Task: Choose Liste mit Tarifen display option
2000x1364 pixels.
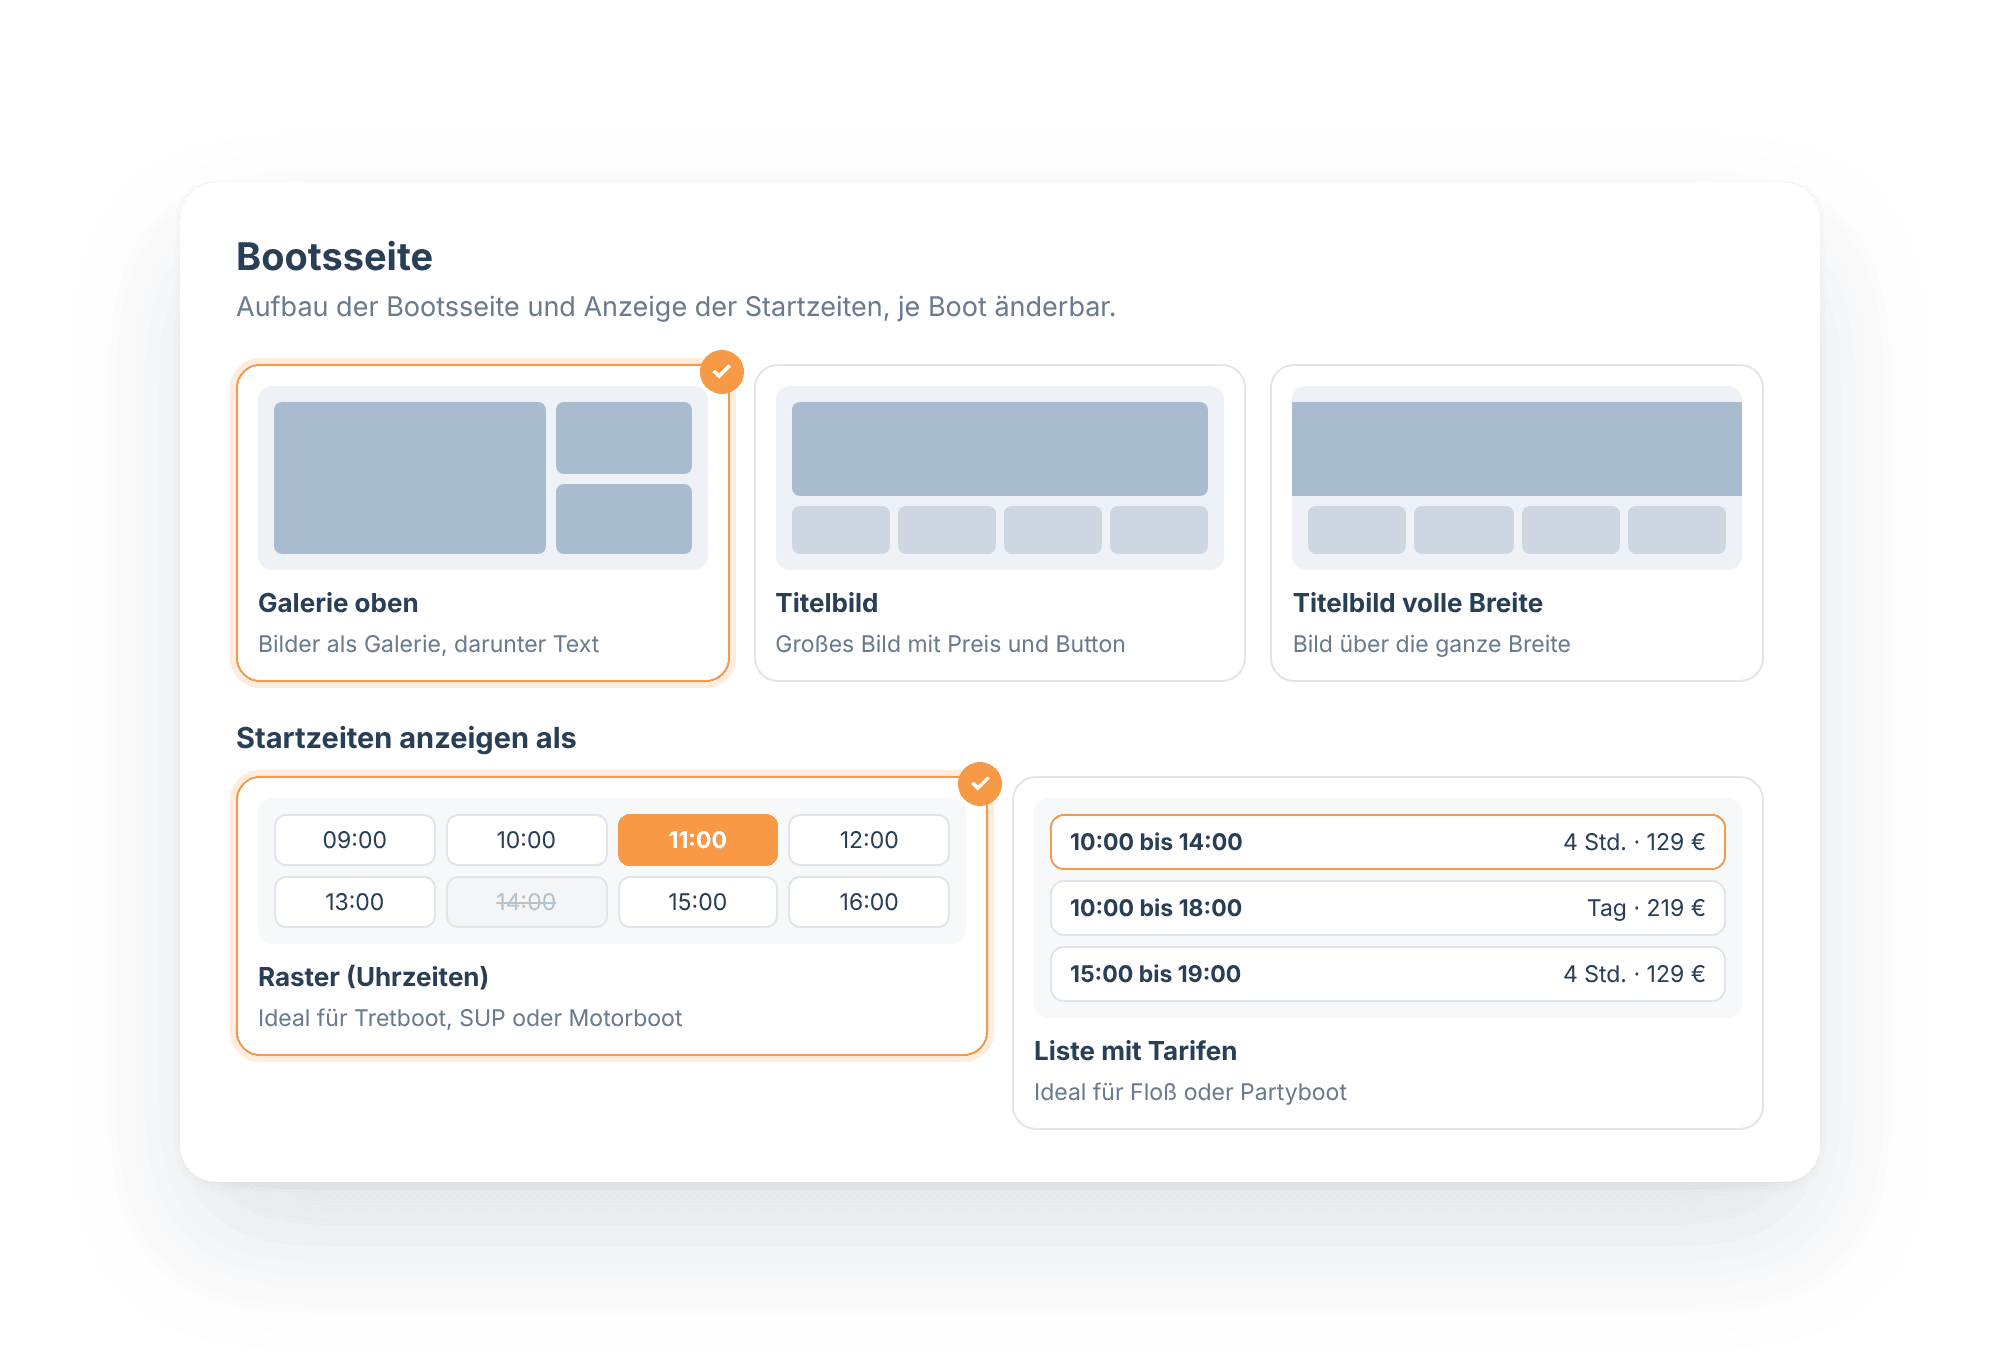Action: click(1388, 953)
